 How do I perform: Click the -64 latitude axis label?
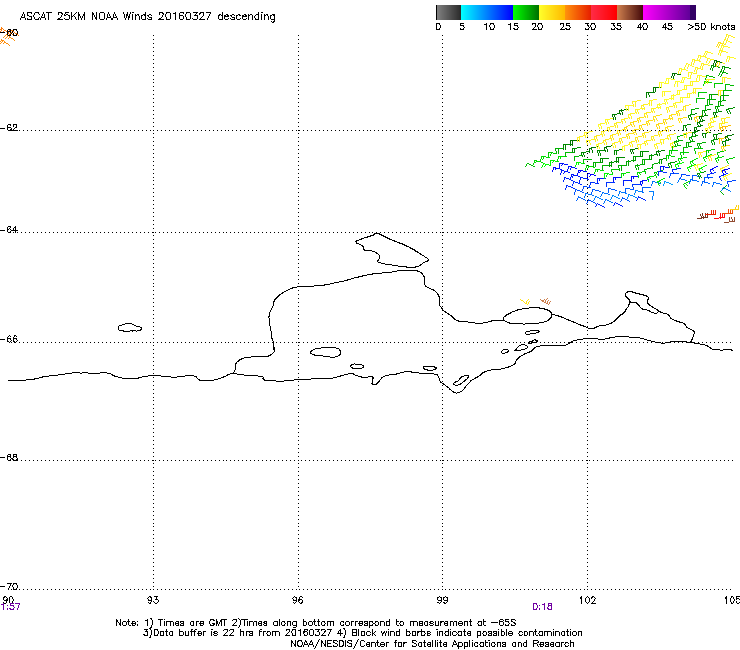click(9, 230)
